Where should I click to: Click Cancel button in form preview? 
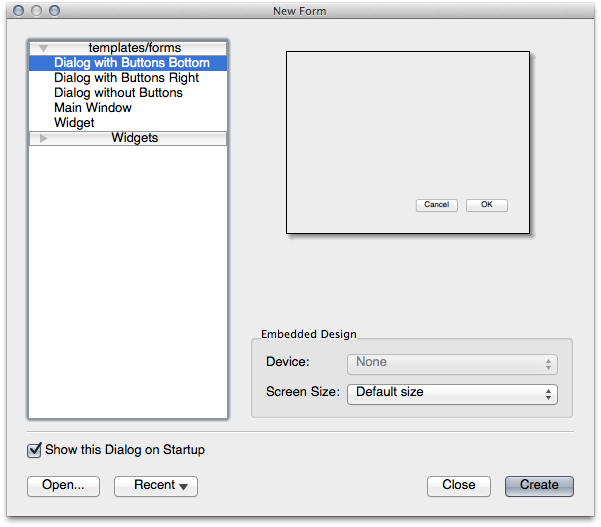point(436,205)
